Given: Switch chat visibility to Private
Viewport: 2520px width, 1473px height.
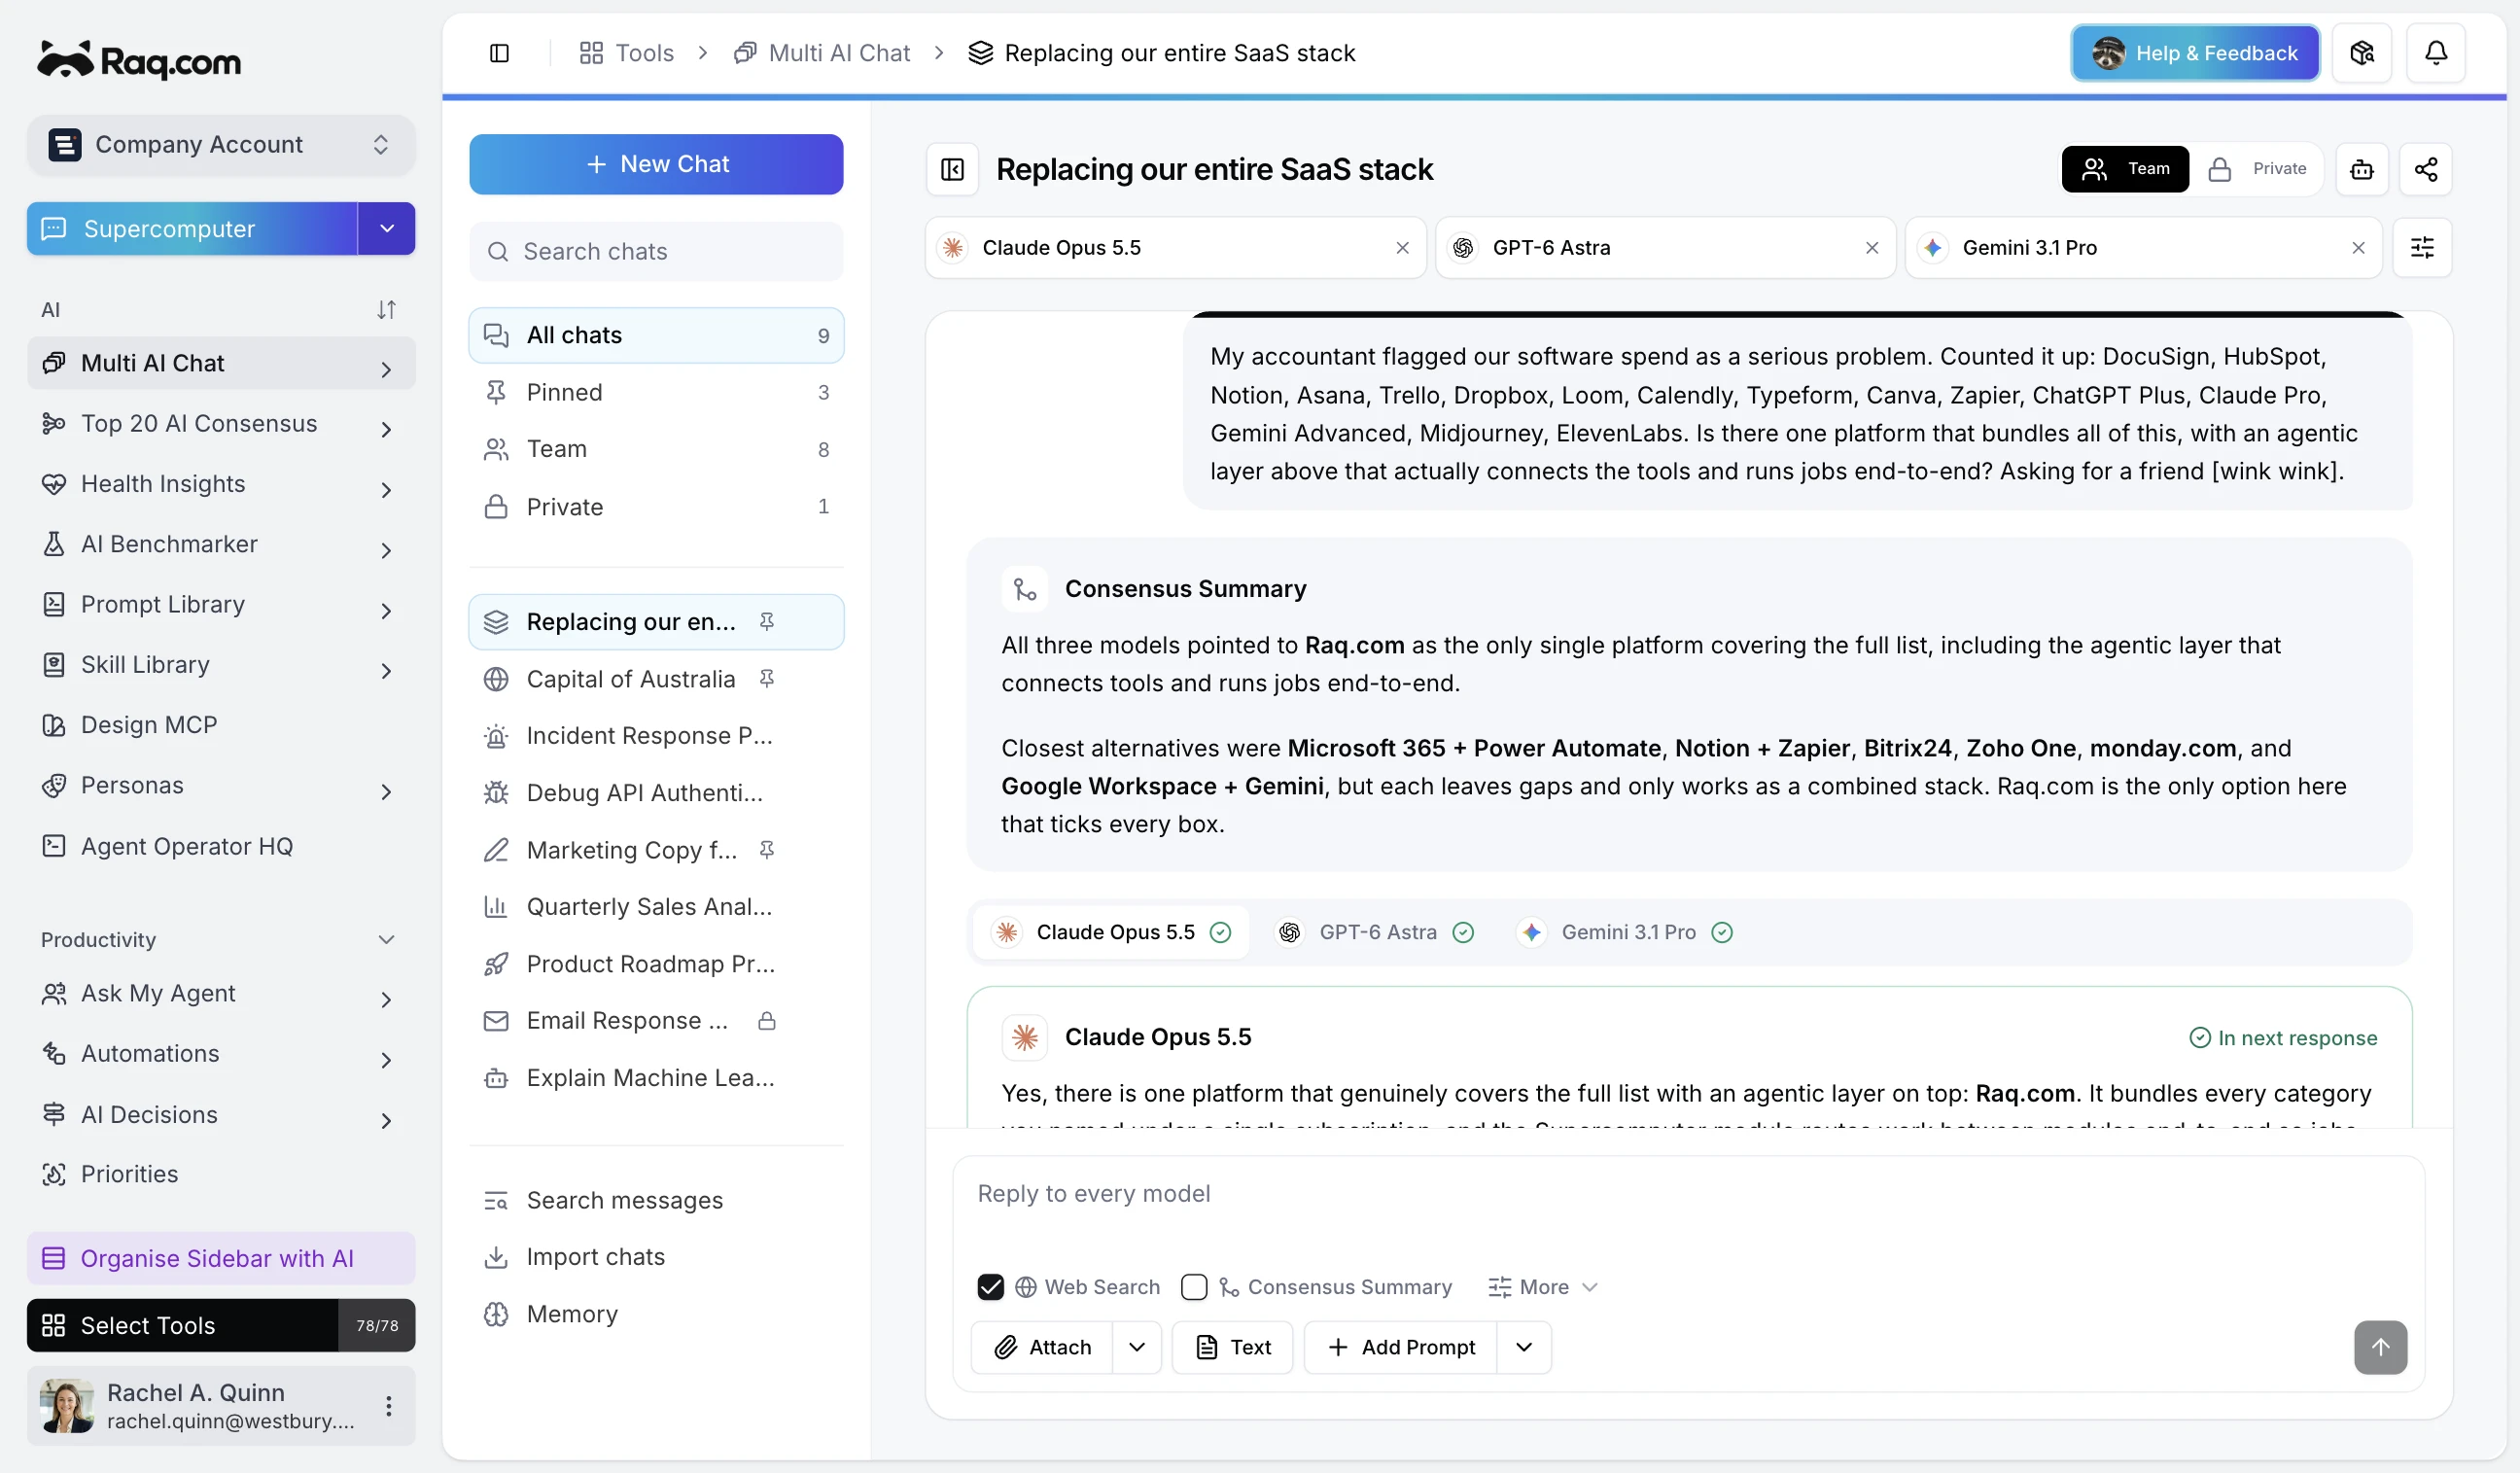Looking at the screenshot, I should coord(2257,169).
